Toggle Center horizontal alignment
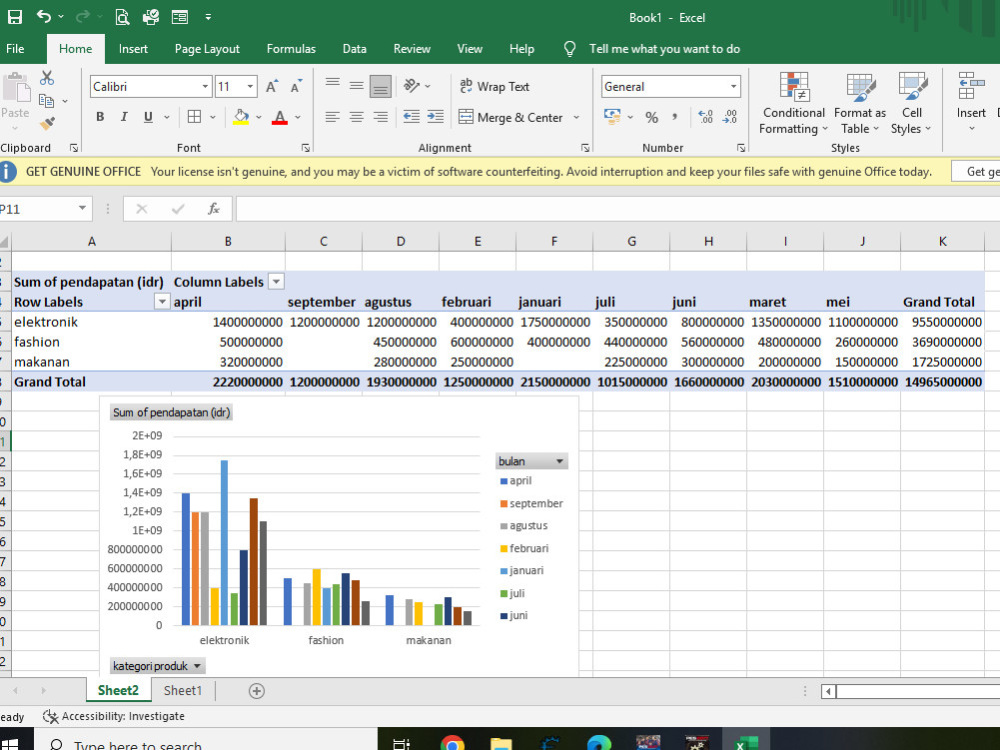This screenshot has height=750, width=1000. pos(357,117)
